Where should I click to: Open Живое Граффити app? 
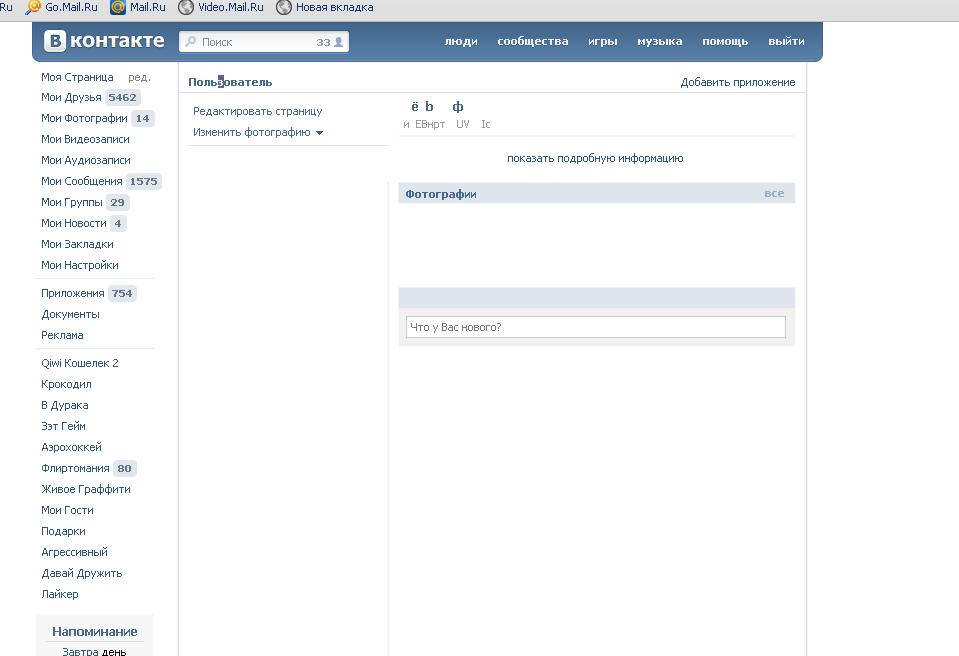pyautogui.click(x=86, y=489)
